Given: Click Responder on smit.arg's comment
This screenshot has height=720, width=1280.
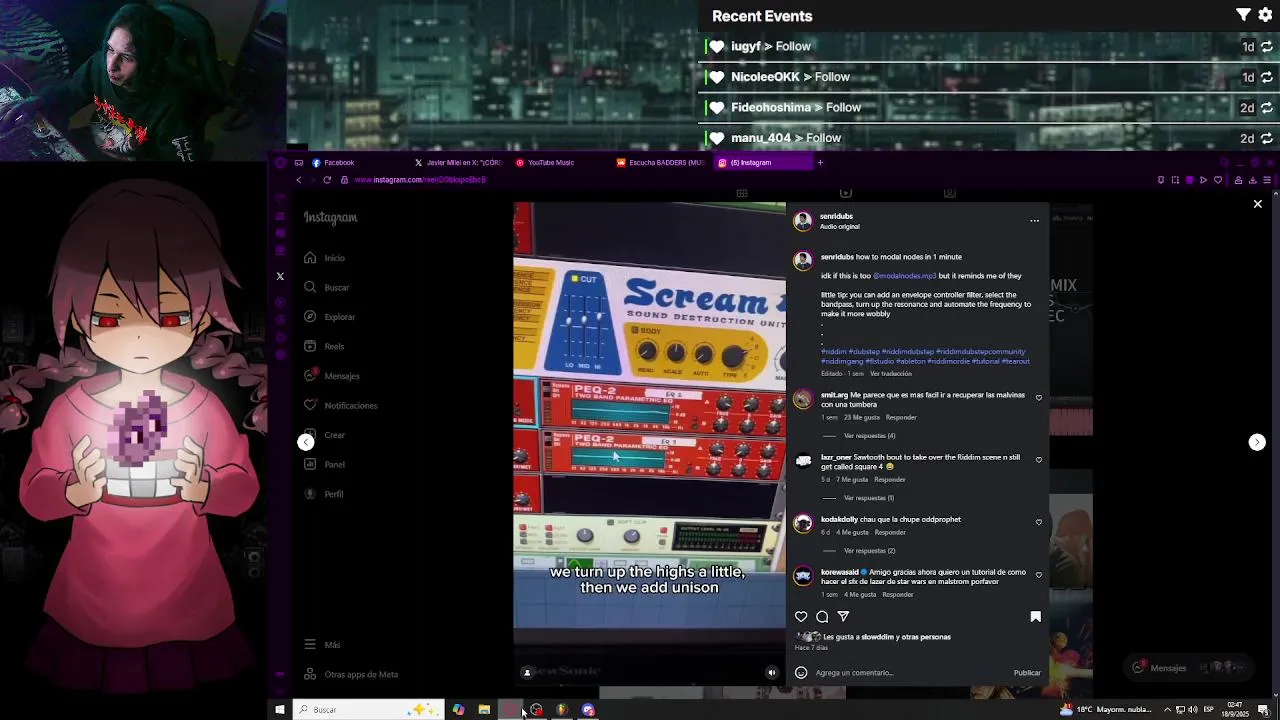Looking at the screenshot, I should 901,417.
